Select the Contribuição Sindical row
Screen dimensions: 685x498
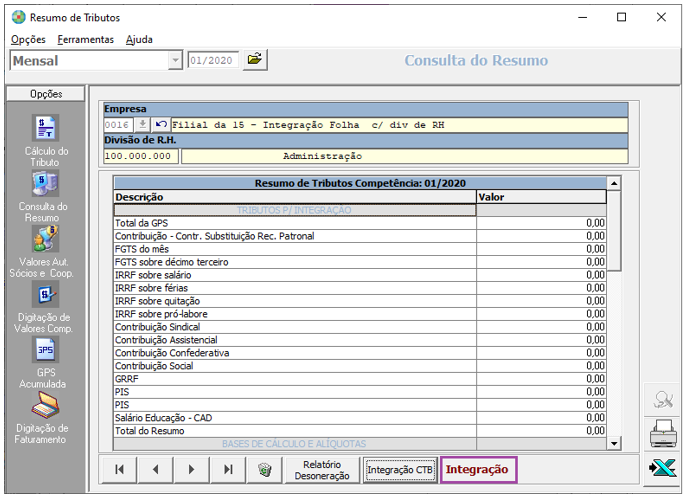pos(360,327)
